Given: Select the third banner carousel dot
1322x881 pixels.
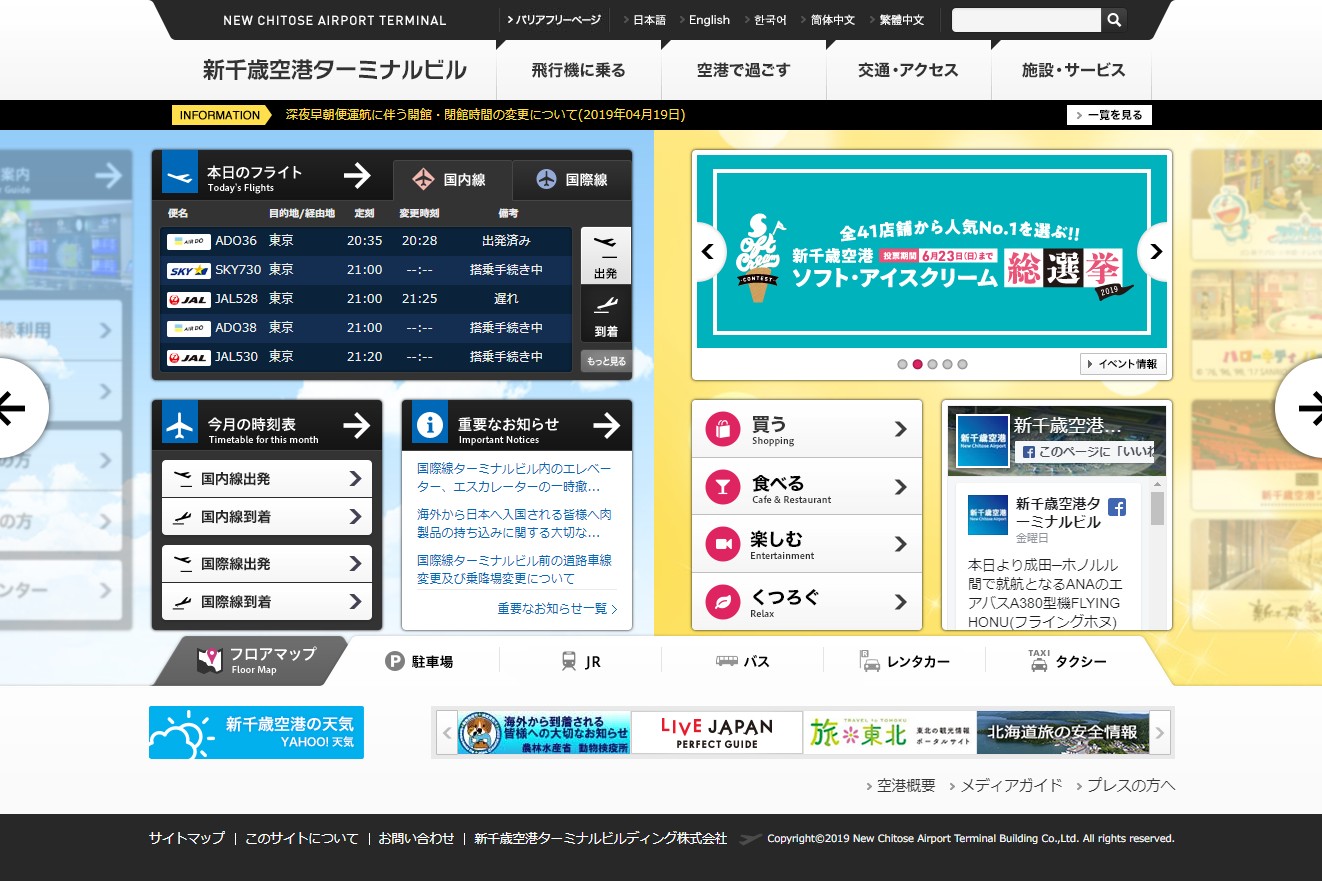Looking at the screenshot, I should 932,365.
